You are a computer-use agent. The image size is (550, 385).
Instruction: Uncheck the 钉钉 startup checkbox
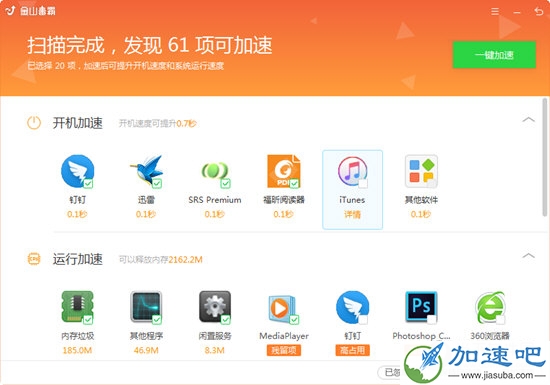point(88,183)
